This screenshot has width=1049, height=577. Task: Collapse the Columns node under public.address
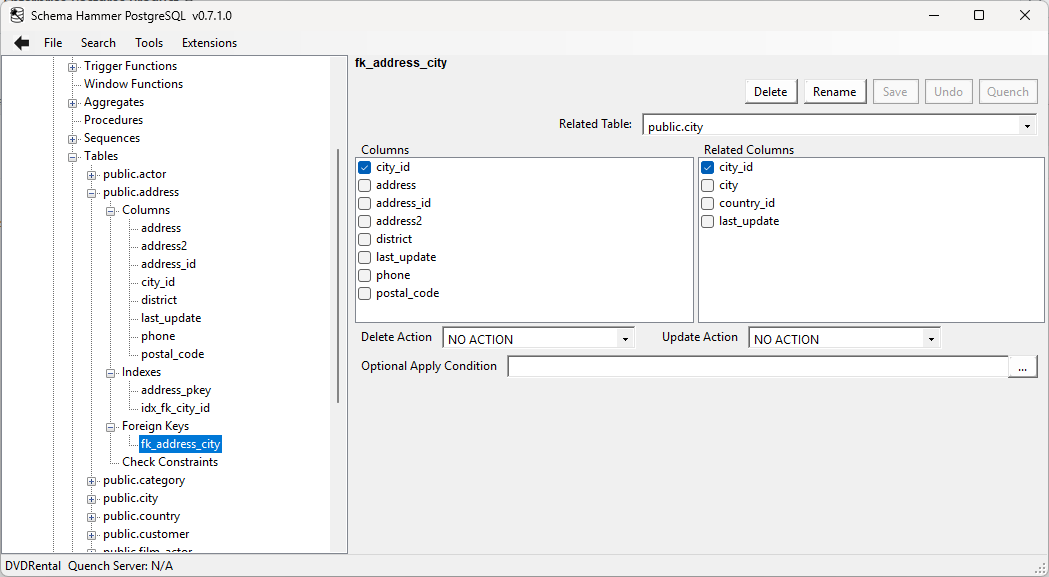111,210
